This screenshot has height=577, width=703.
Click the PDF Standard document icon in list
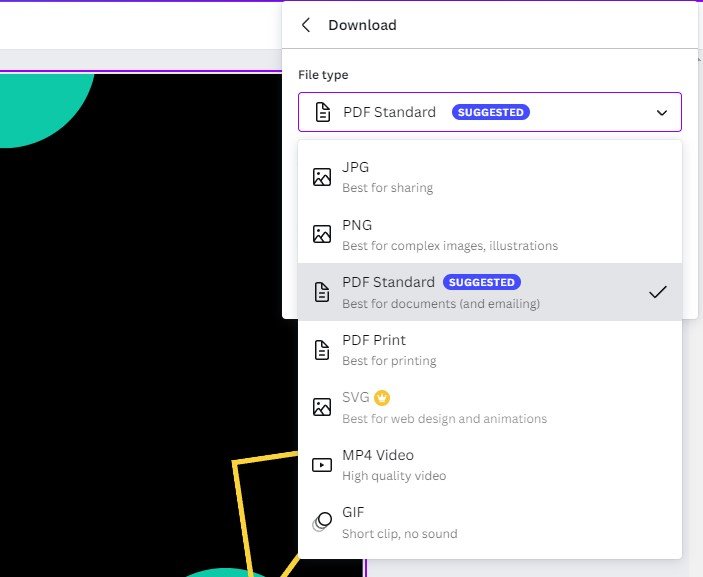[322, 292]
